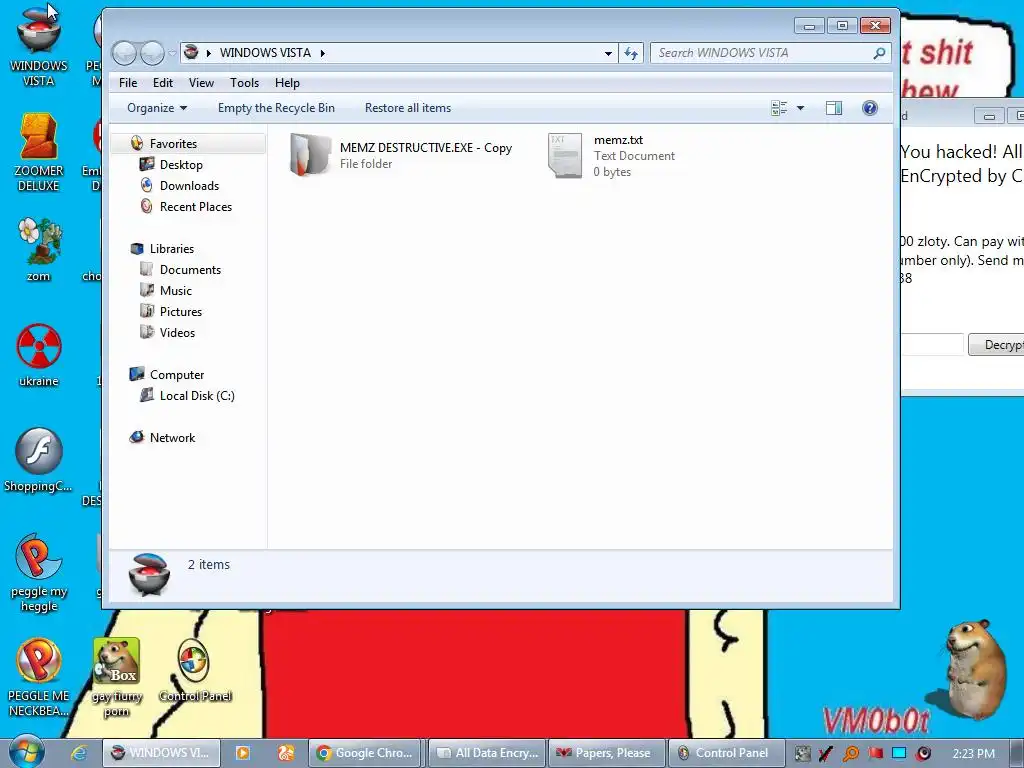Open the zom desktop shortcut
1024x768 pixels.
[39, 249]
